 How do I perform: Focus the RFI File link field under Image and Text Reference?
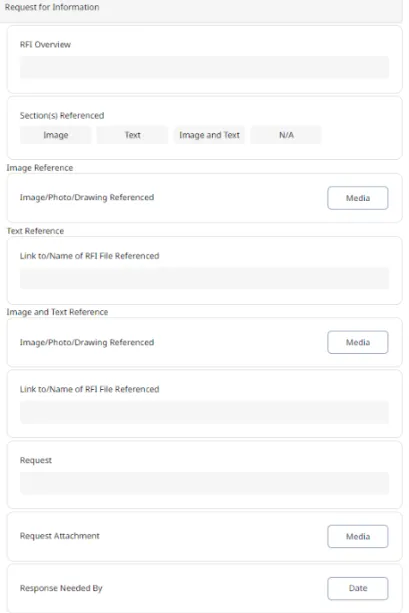204,412
